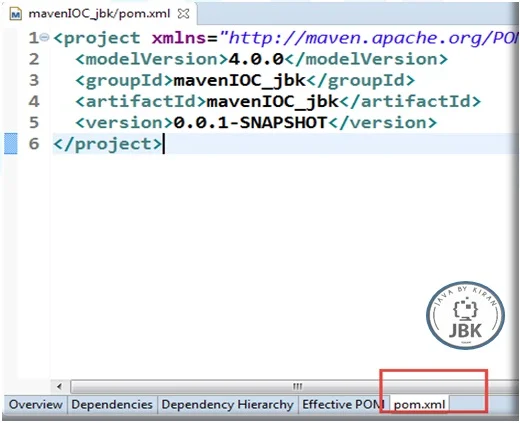The height and width of the screenshot is (423, 520).
Task: Click the modelVersion value 4.0.0
Action: (x=256, y=59)
